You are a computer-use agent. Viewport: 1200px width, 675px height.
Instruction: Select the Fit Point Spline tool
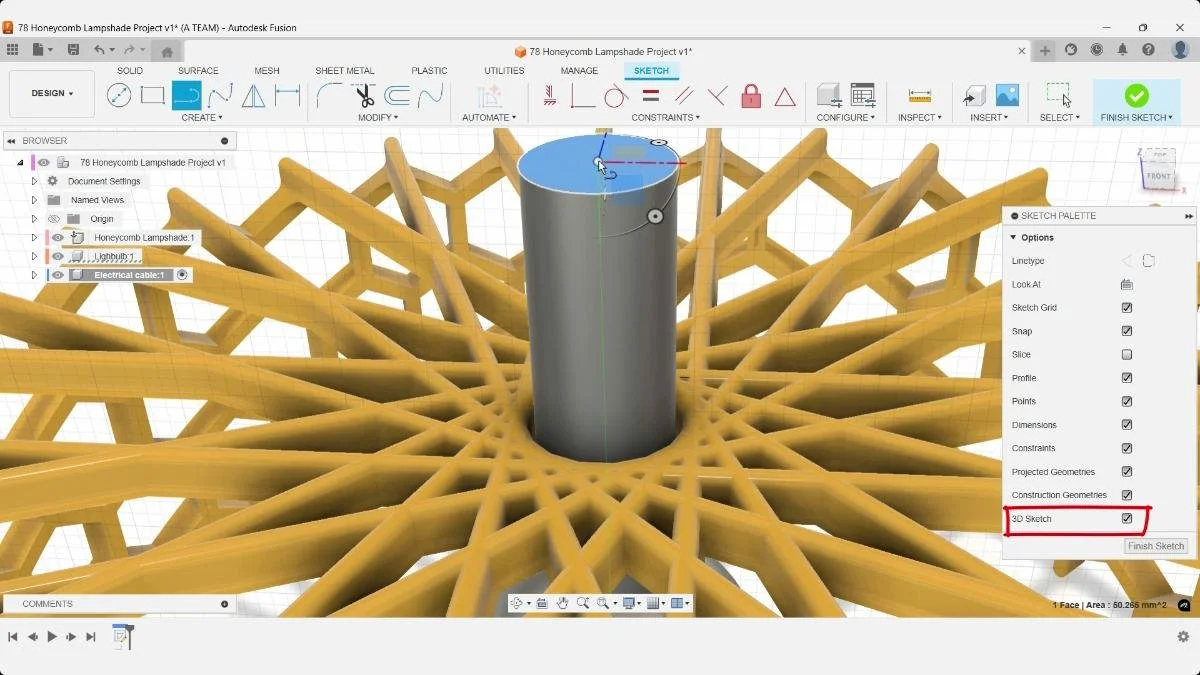(220, 96)
